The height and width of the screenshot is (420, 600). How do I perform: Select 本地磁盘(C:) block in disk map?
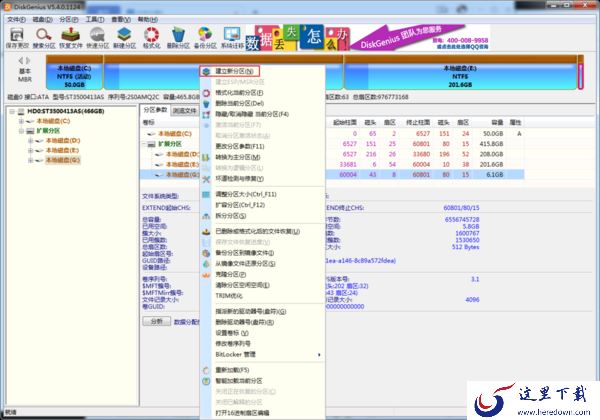(x=74, y=73)
